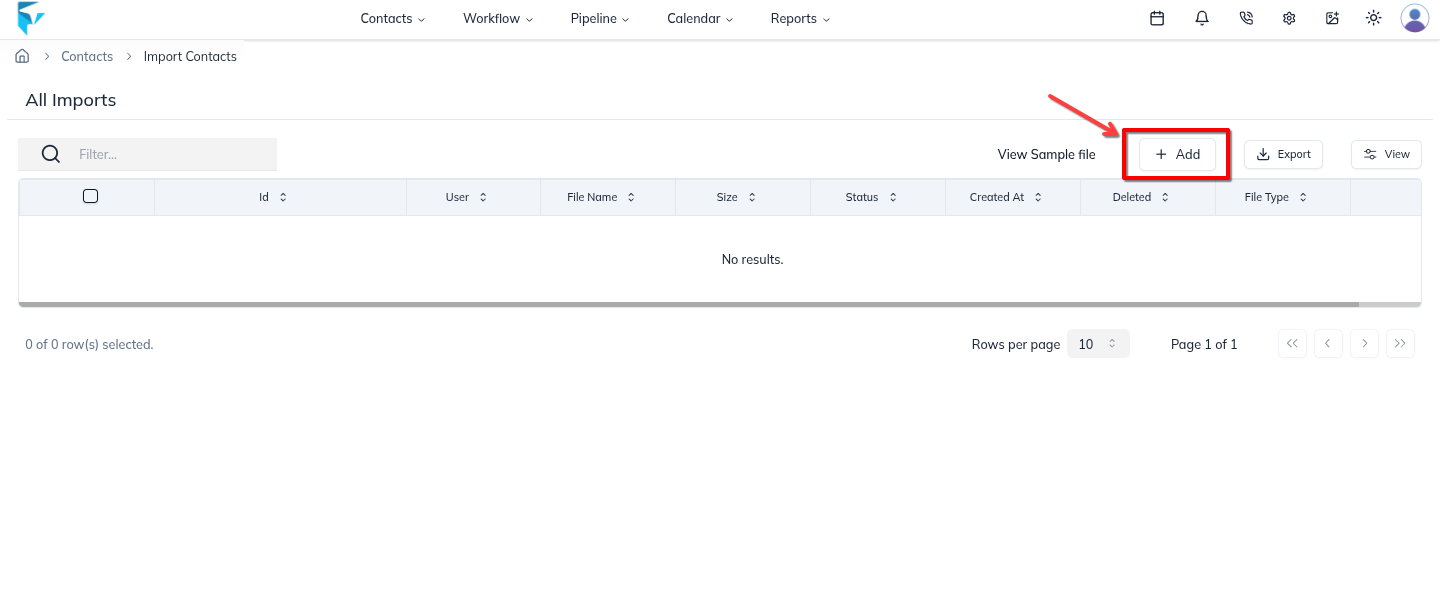Expand the Contacts menu
This screenshot has width=1440, height=610.
[392, 18]
